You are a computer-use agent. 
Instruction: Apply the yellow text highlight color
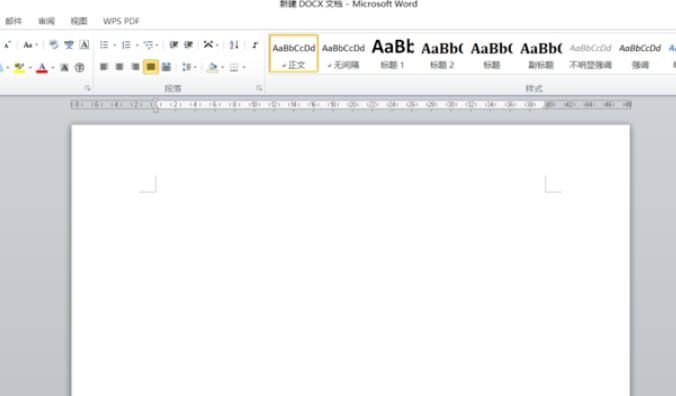pyautogui.click(x=19, y=68)
